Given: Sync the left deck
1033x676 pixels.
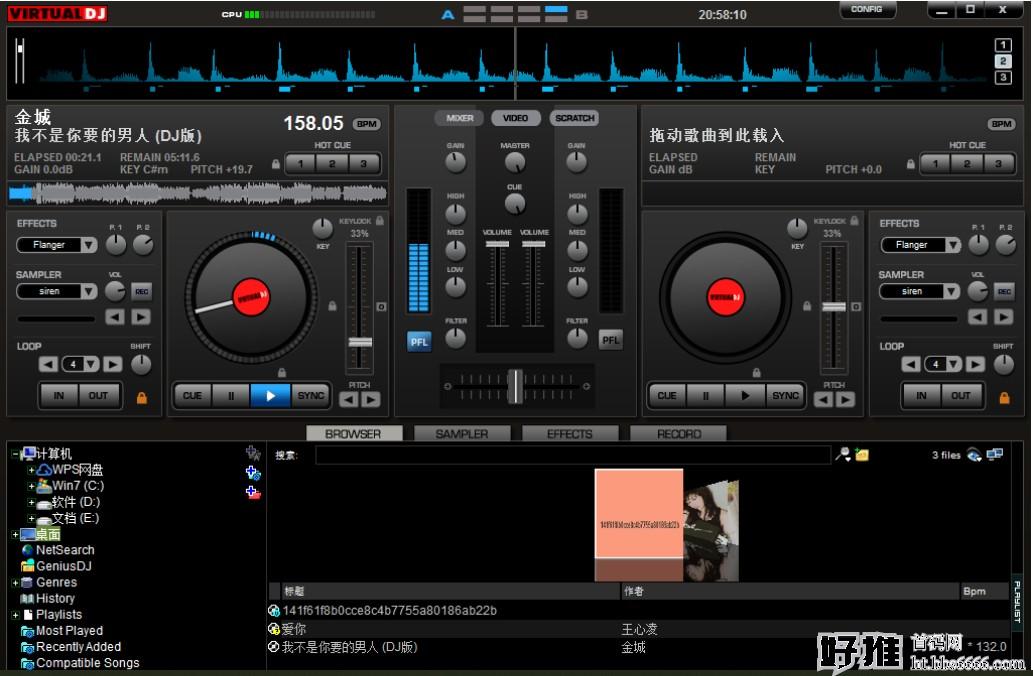Looking at the screenshot, I should pos(310,396).
